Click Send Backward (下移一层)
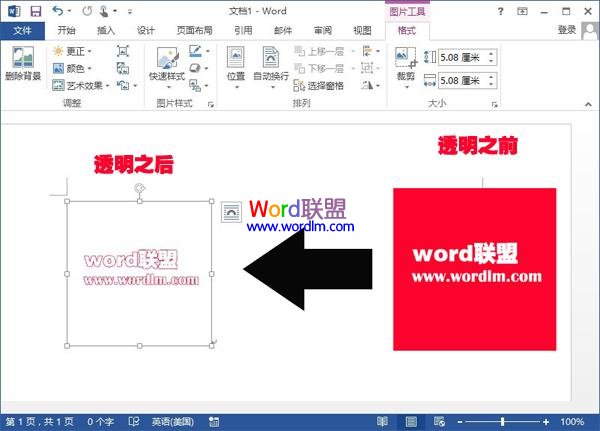This screenshot has height=431, width=600. pos(320,69)
